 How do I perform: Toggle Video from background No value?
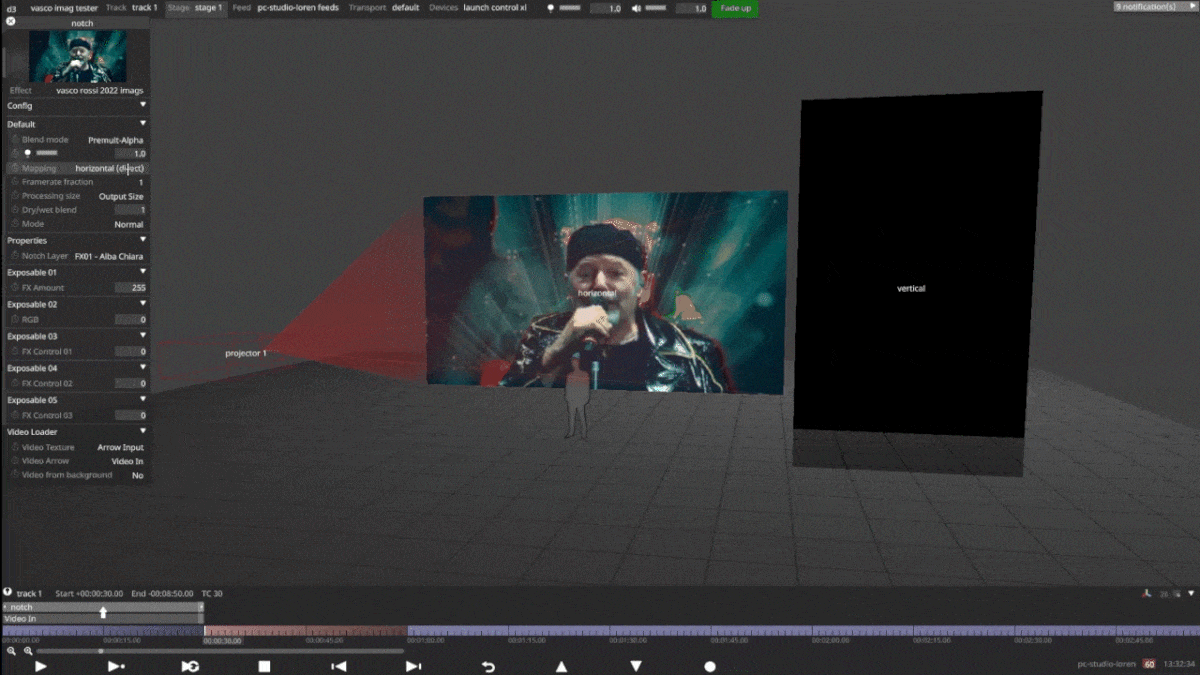coord(138,475)
